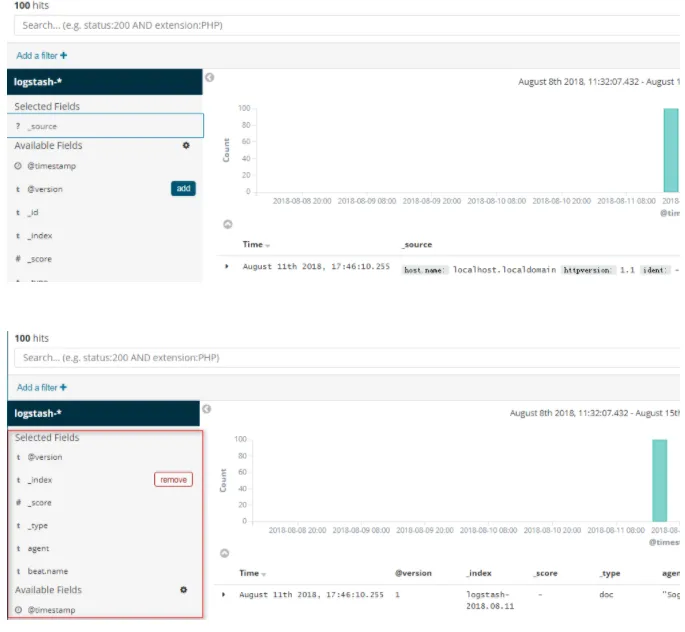Click upper 'Add a filter' link

42,55
